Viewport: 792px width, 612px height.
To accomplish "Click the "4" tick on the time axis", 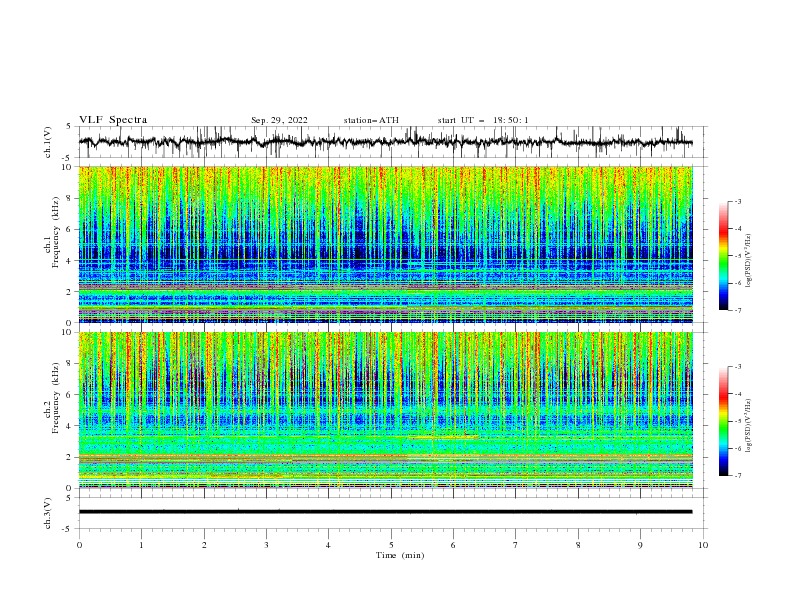I will click(x=328, y=545).
